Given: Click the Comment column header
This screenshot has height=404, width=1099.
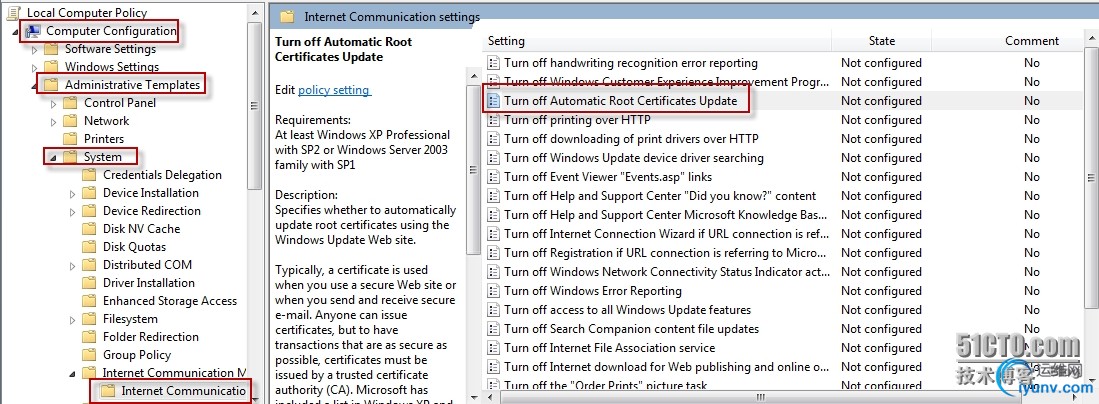Looking at the screenshot, I should click(1031, 41).
